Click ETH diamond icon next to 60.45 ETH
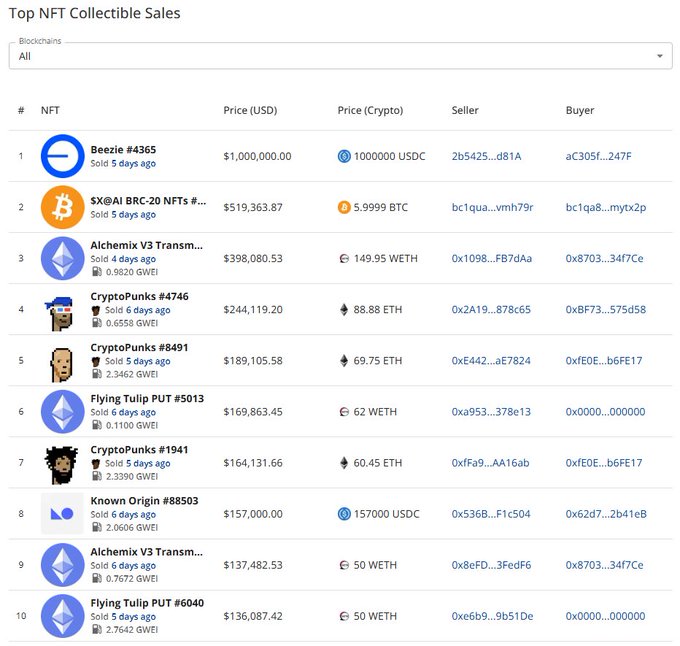The height and width of the screenshot is (646, 680). point(344,463)
